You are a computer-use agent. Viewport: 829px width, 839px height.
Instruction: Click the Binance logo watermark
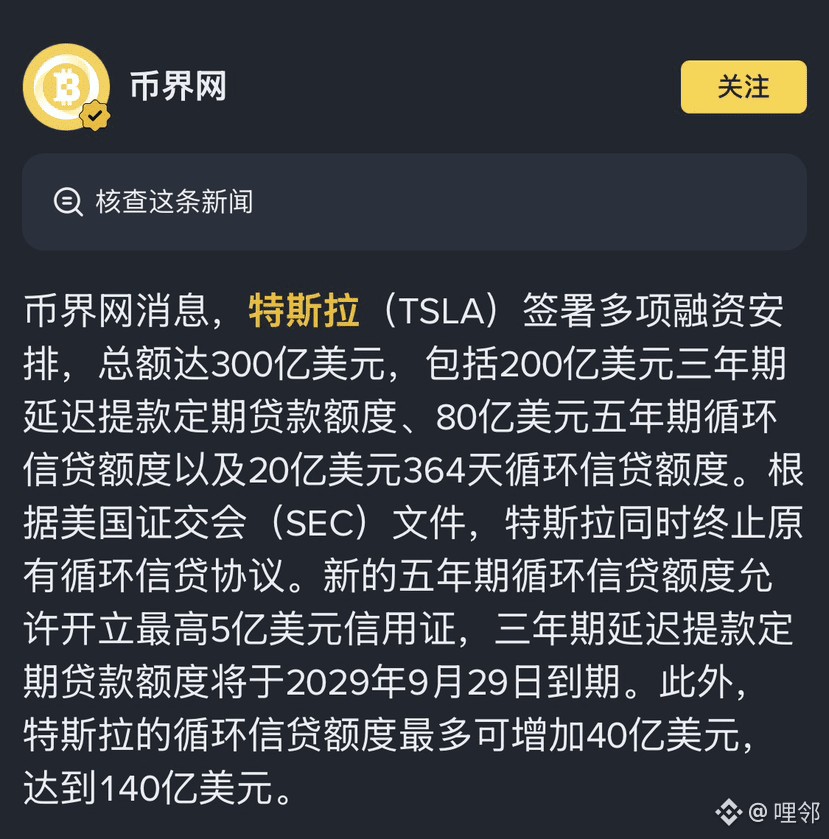pyautogui.click(x=728, y=812)
